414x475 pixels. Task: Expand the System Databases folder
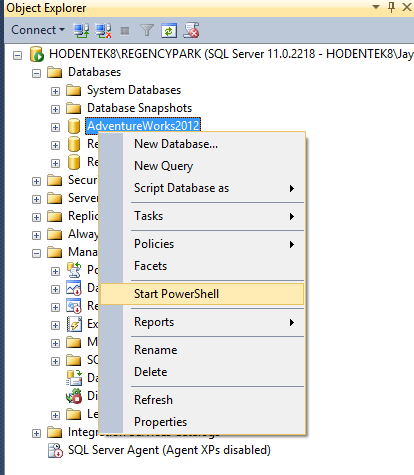coord(55,91)
